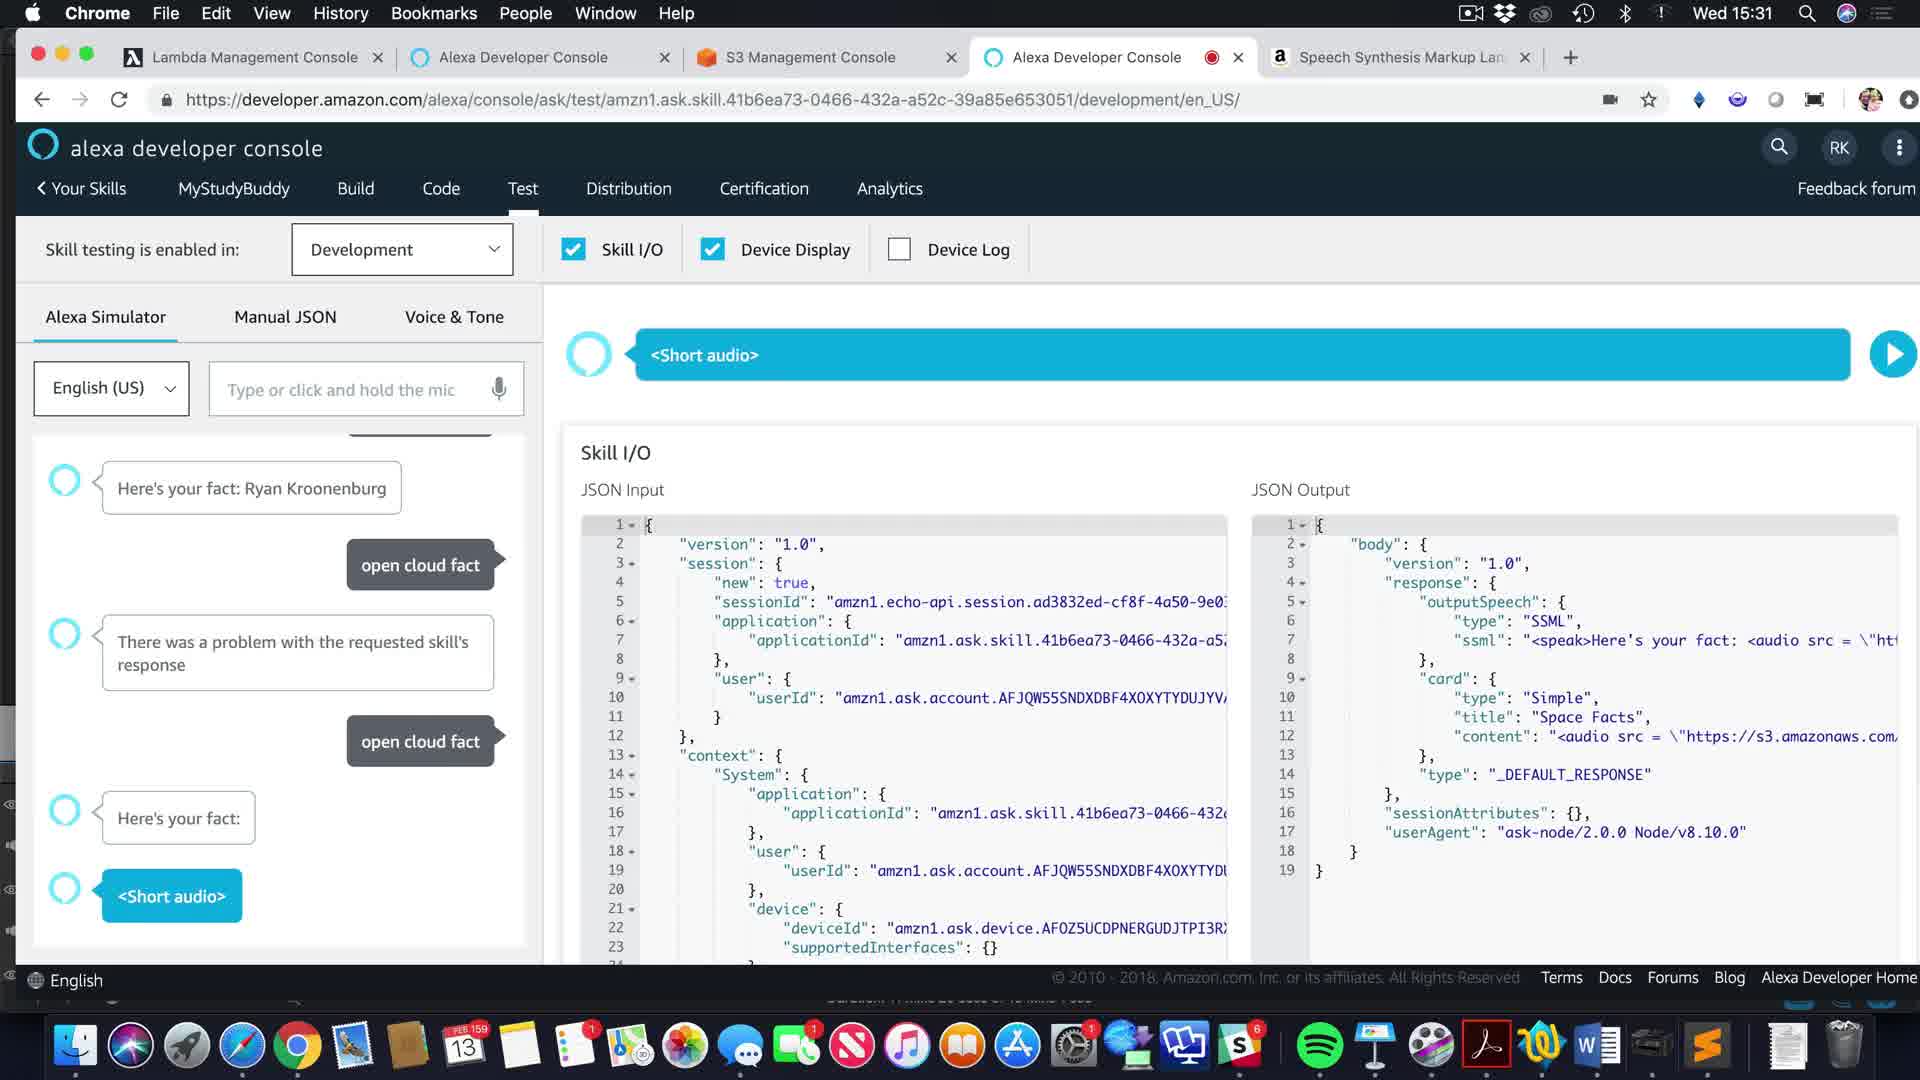Click the microphone icon in the input box
This screenshot has height=1080, width=1920.
tap(499, 389)
